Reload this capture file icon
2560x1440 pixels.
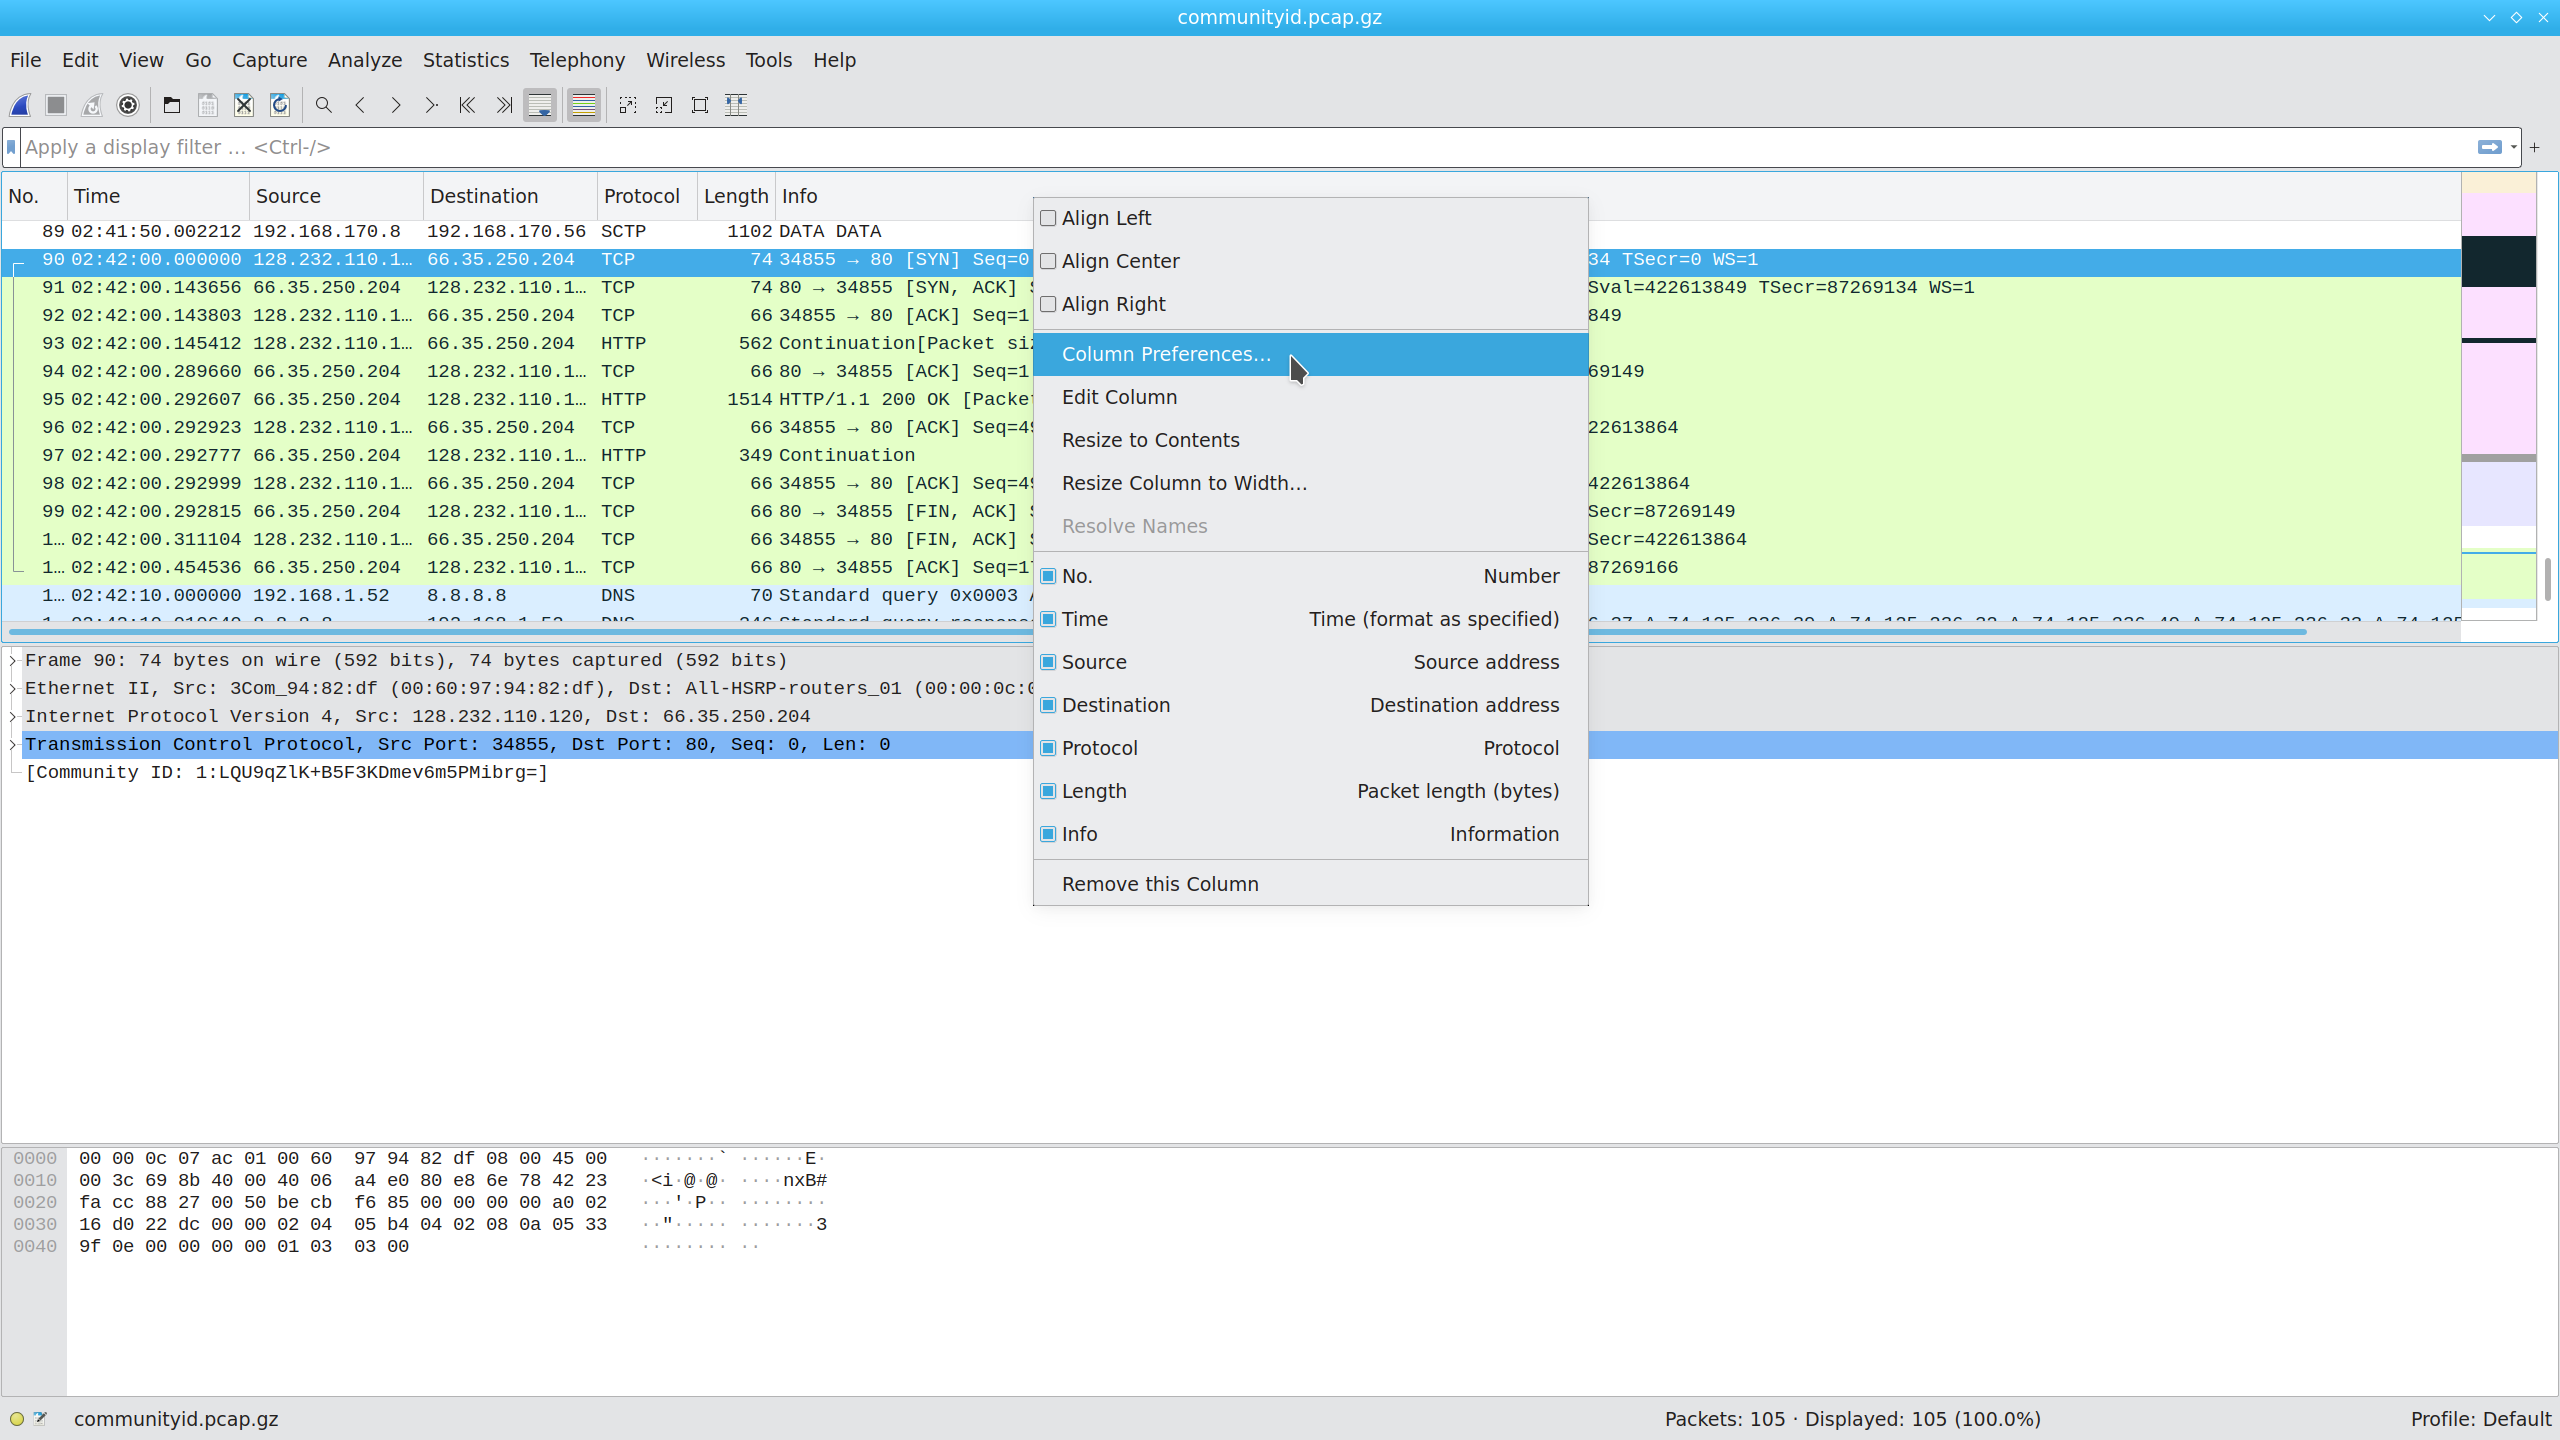[x=280, y=105]
